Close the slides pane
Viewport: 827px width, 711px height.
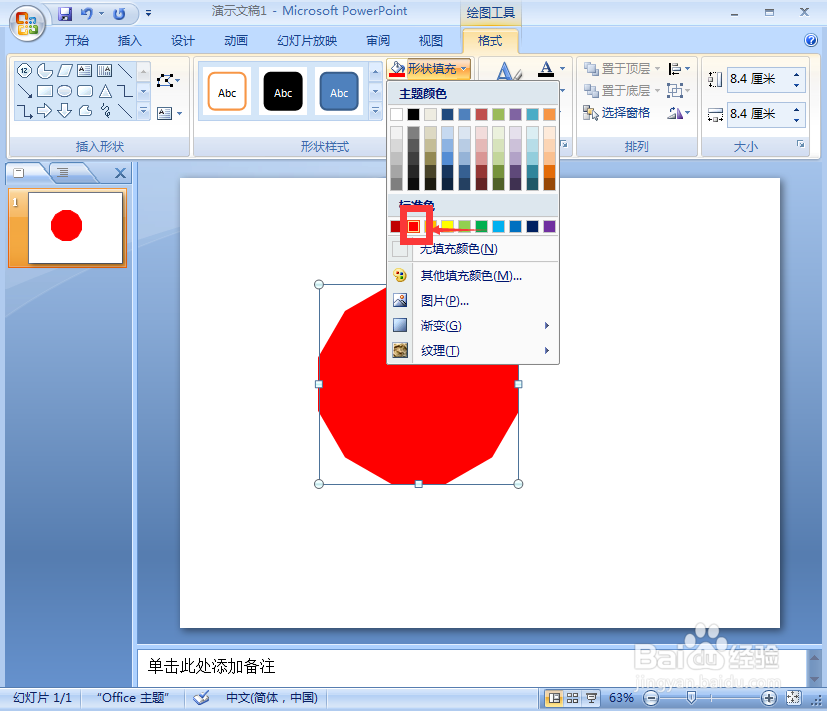click(120, 173)
